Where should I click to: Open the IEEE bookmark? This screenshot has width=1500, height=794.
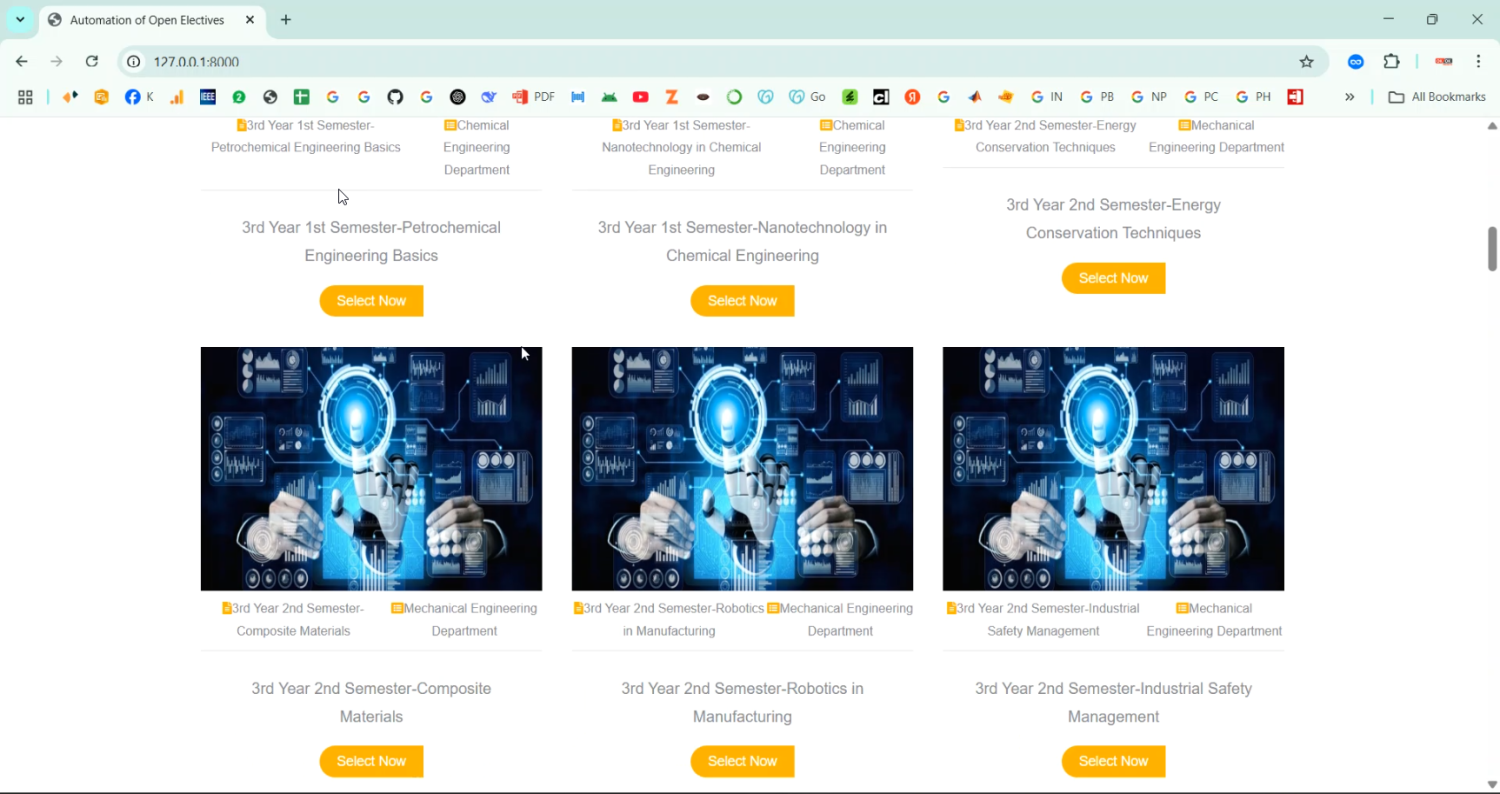coord(208,97)
